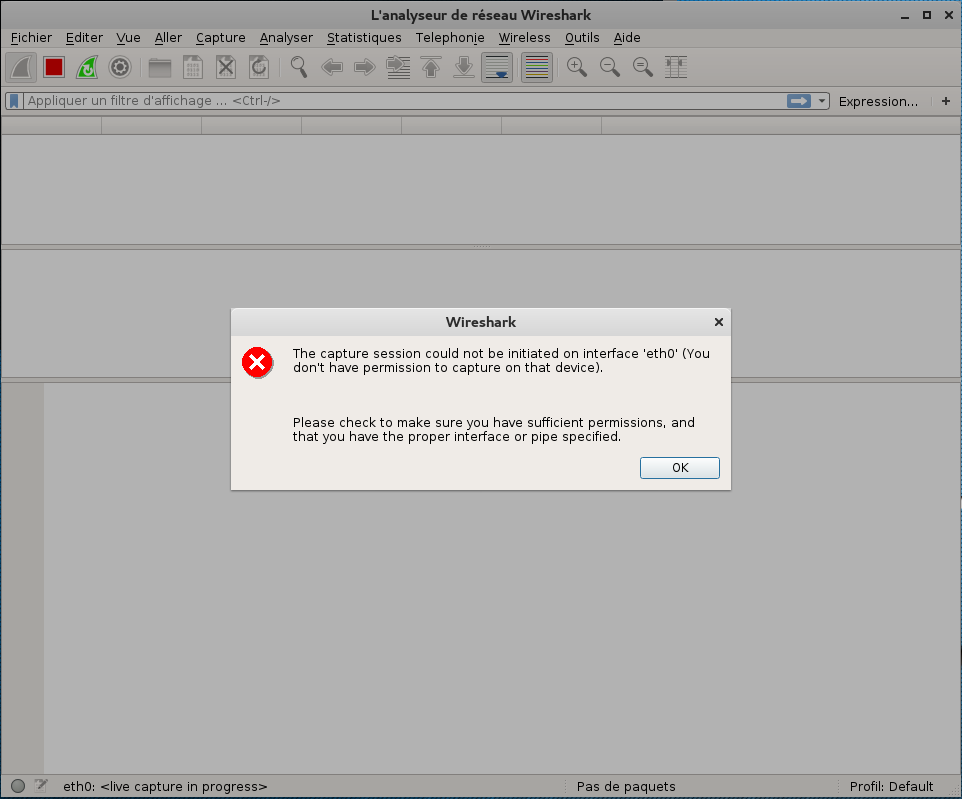The height and width of the screenshot is (799, 962).
Task: Open the Statistiques menu
Action: (x=364, y=38)
